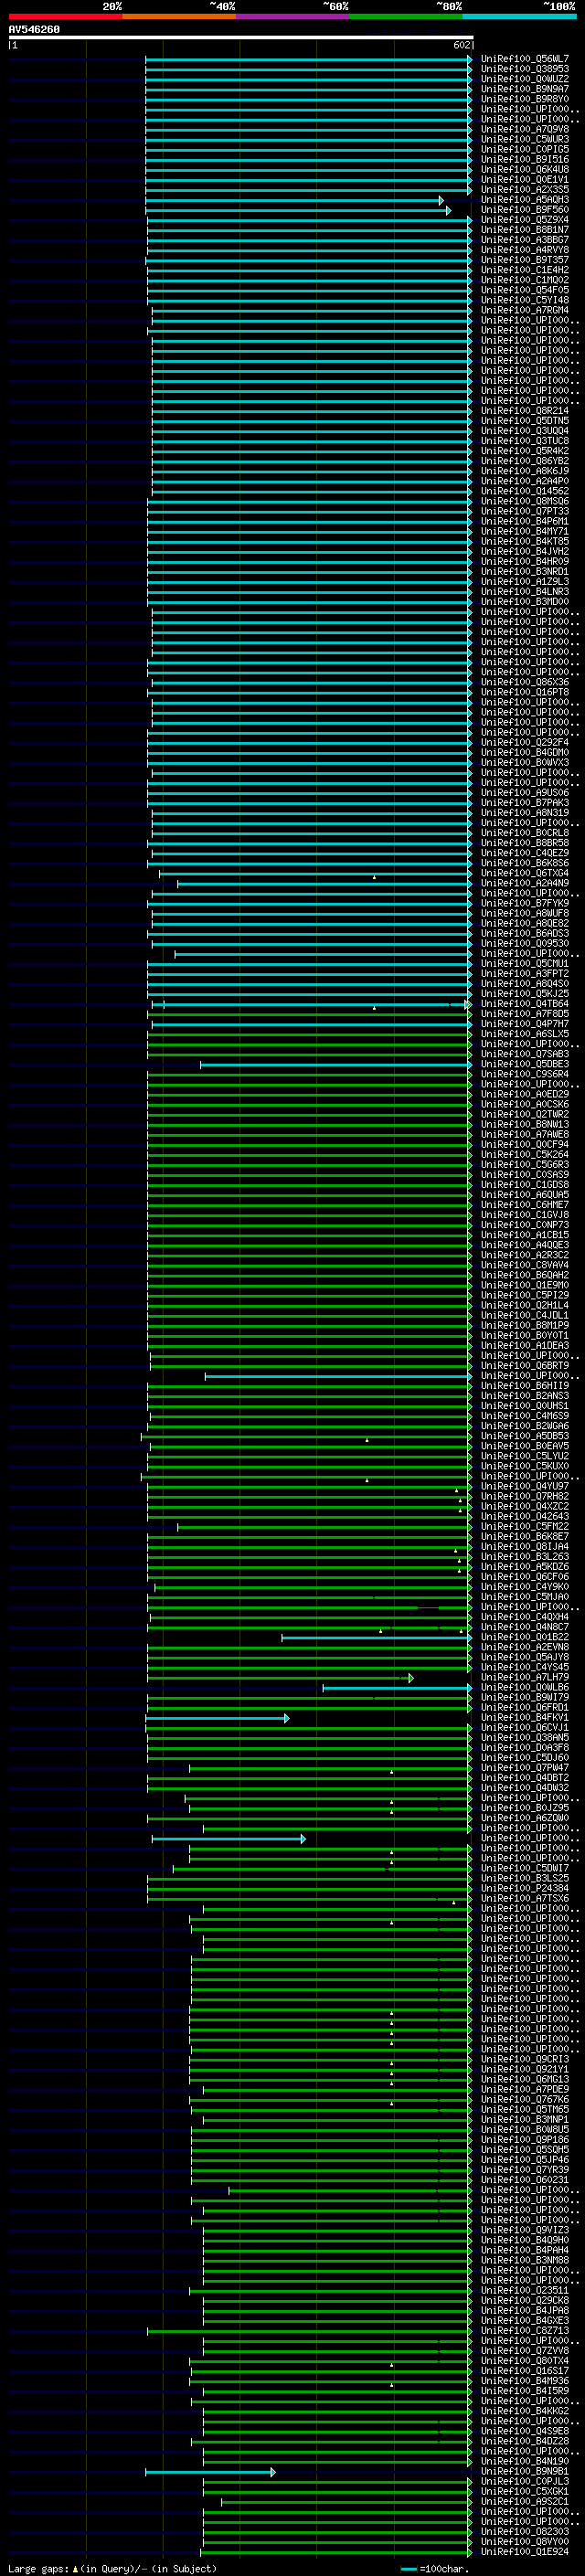
Task: Click the alignment bar arrow for UniRef100_A5AQH3
Action: tap(441, 200)
